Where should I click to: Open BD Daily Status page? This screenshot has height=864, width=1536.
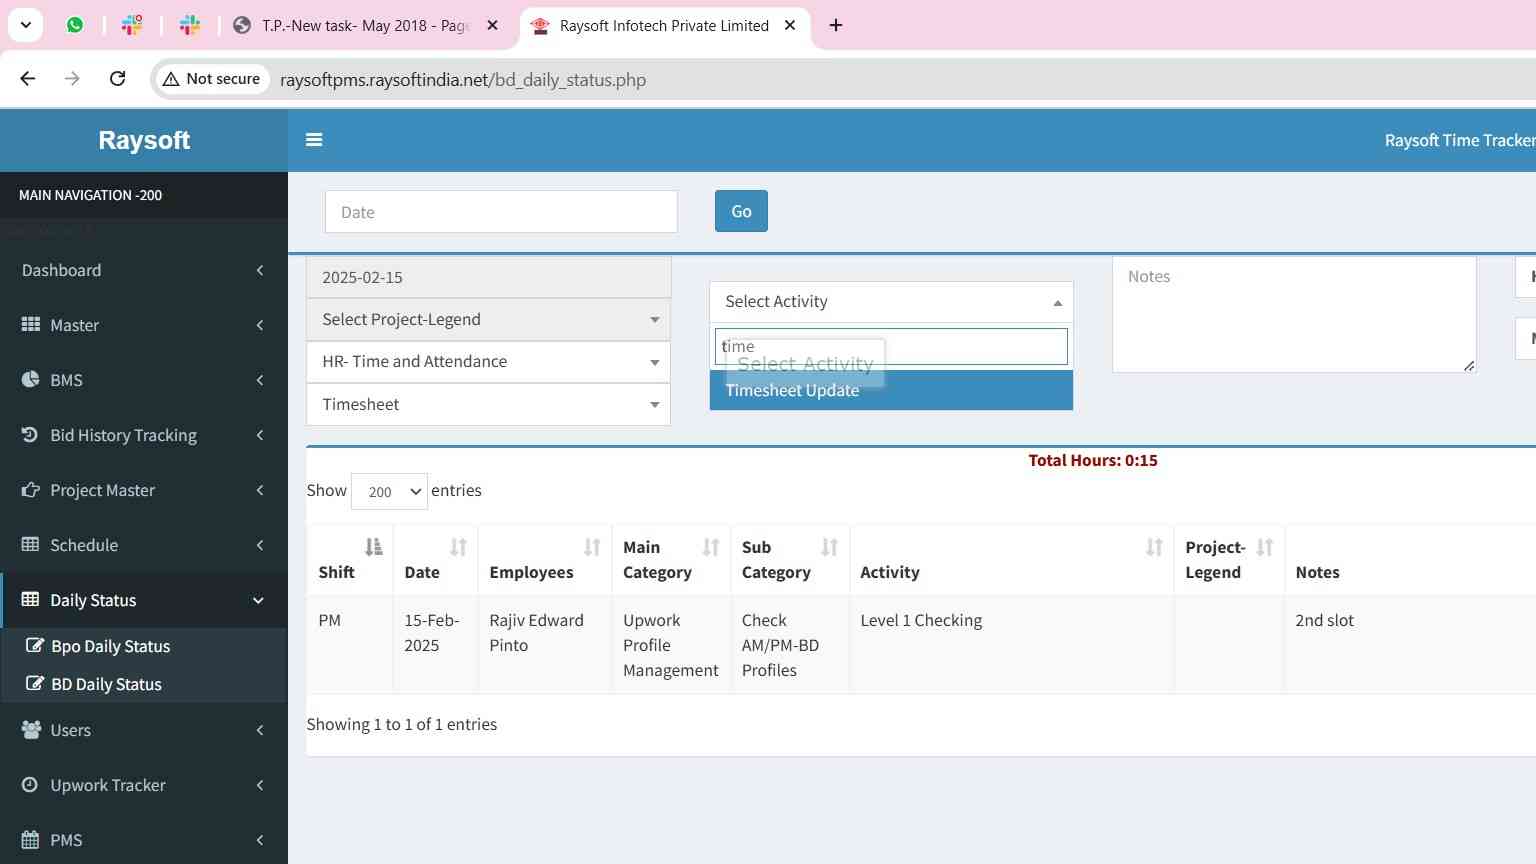pyautogui.click(x=106, y=684)
